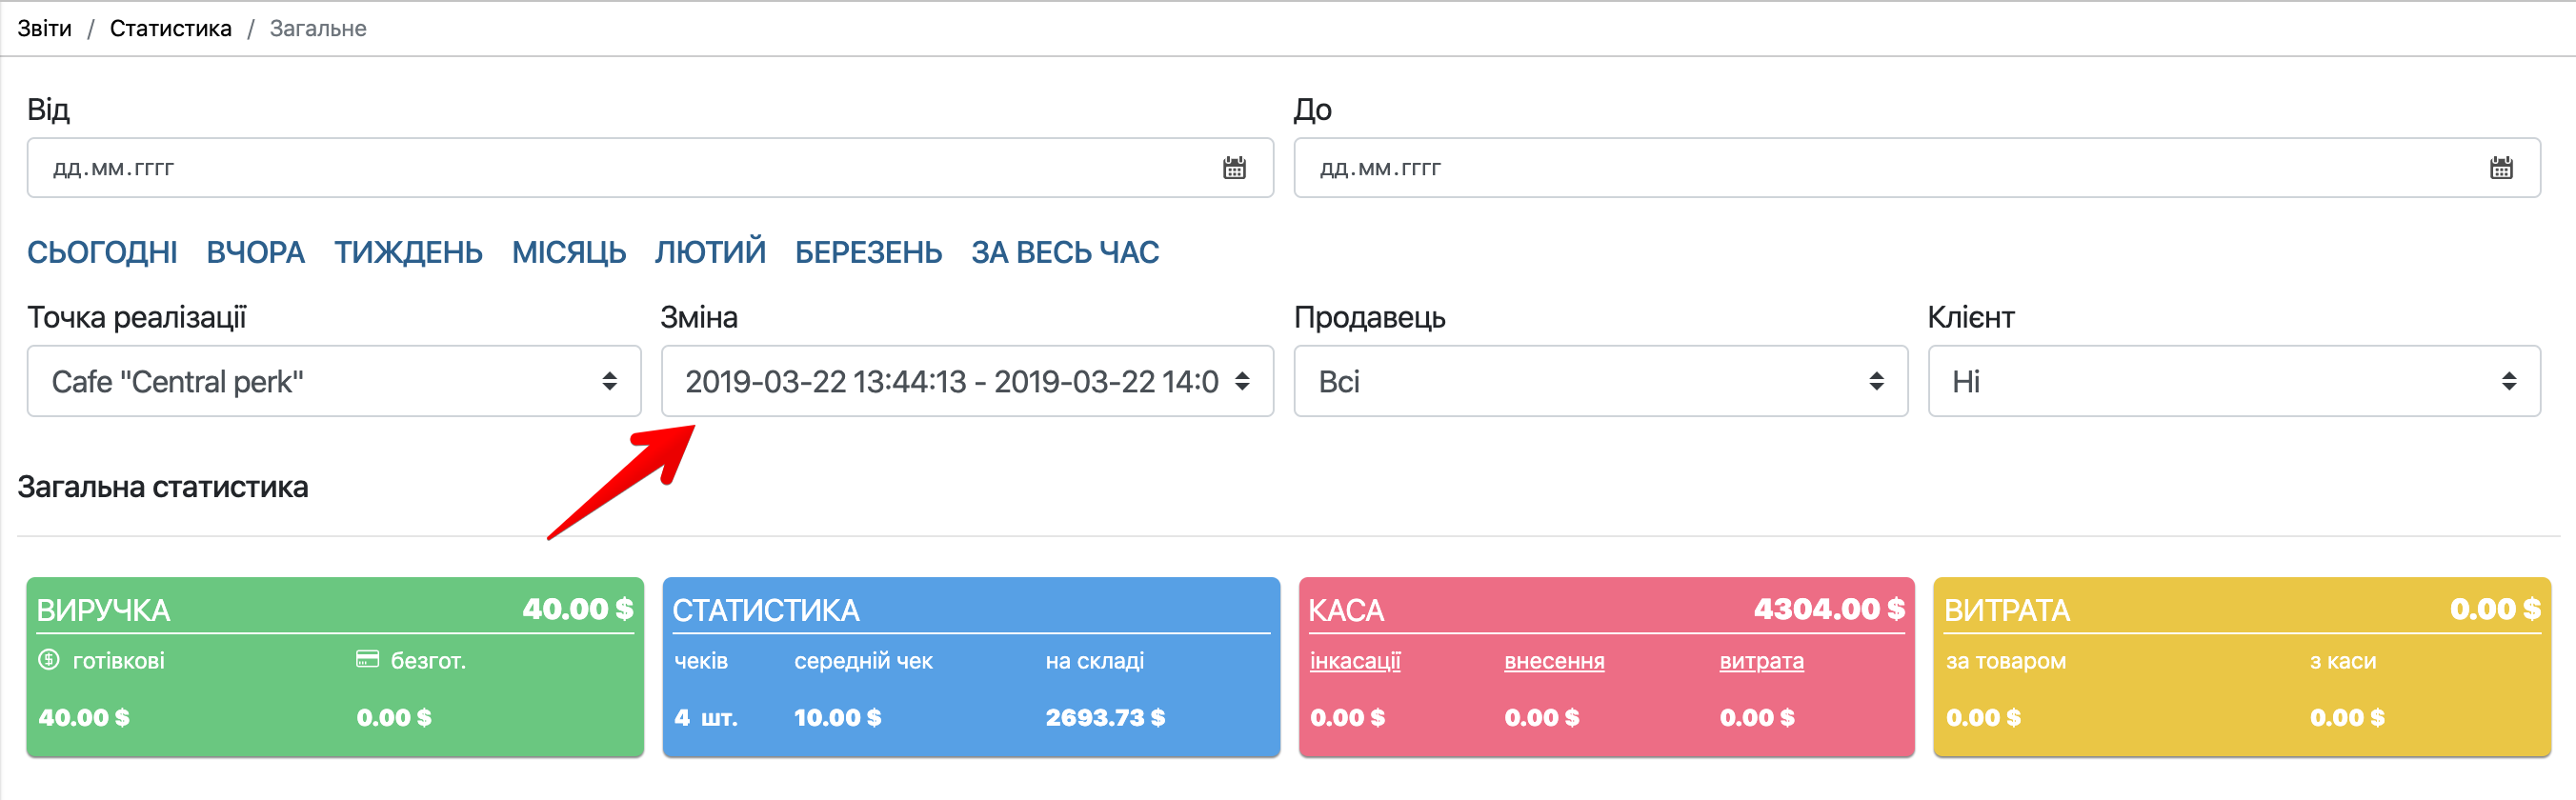
Task: Go to Звіти breadcrumb
Action: click(x=44, y=28)
